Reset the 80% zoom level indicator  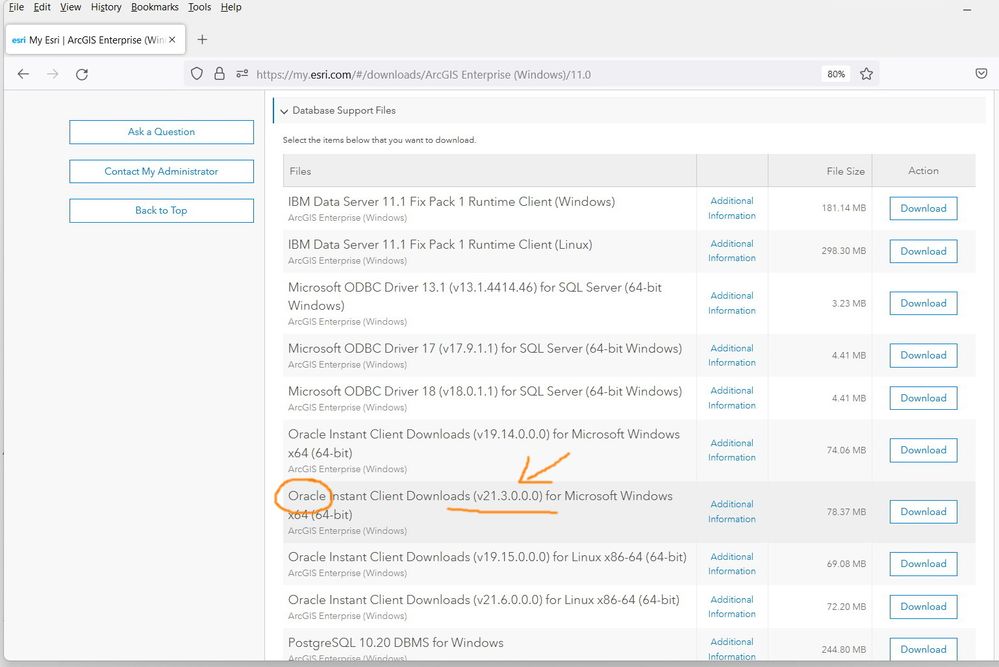[835, 74]
